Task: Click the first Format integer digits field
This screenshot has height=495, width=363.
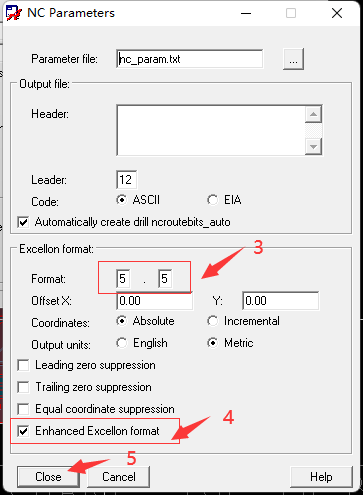Action: [123, 279]
